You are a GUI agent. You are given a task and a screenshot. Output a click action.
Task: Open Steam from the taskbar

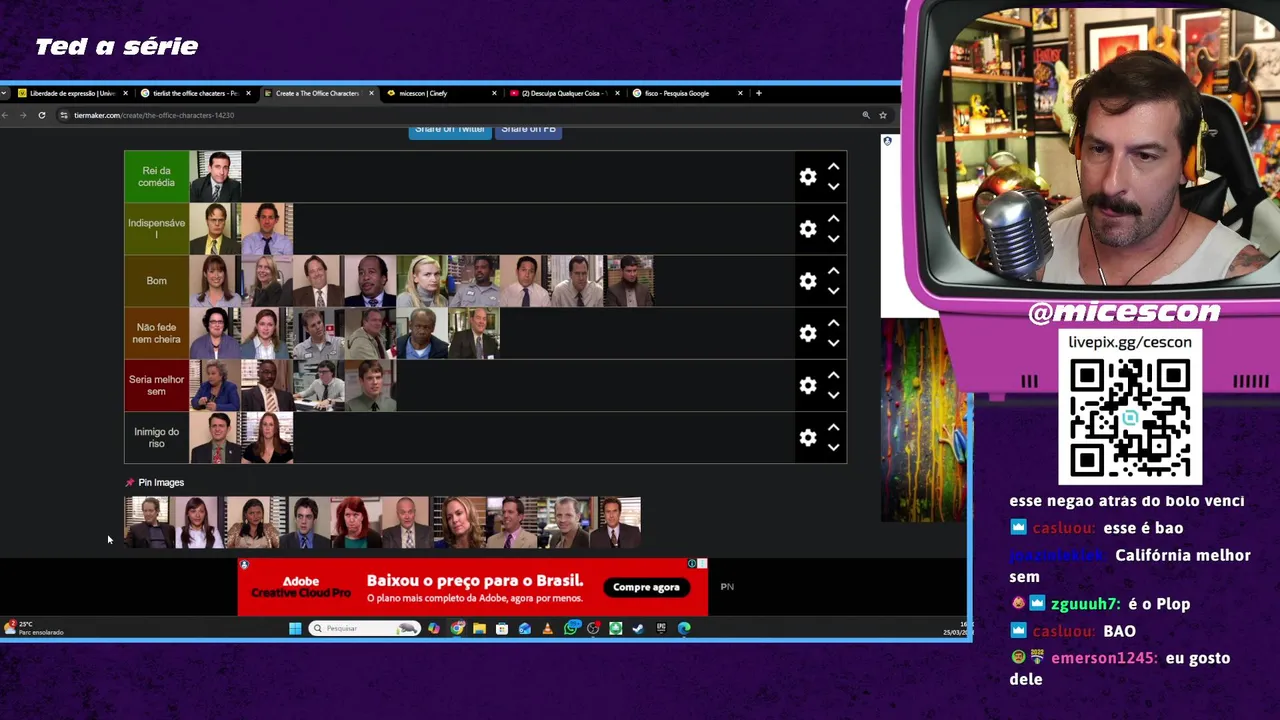pos(638,628)
